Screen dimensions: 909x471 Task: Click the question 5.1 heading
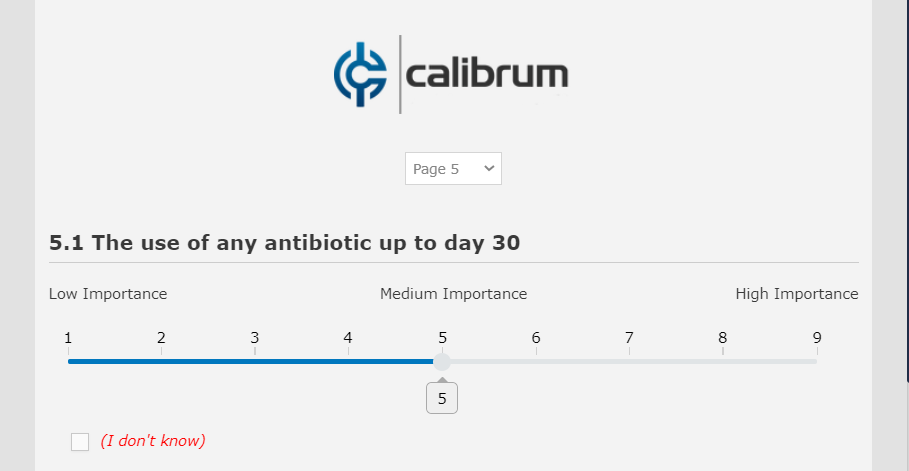pyautogui.click(x=284, y=243)
